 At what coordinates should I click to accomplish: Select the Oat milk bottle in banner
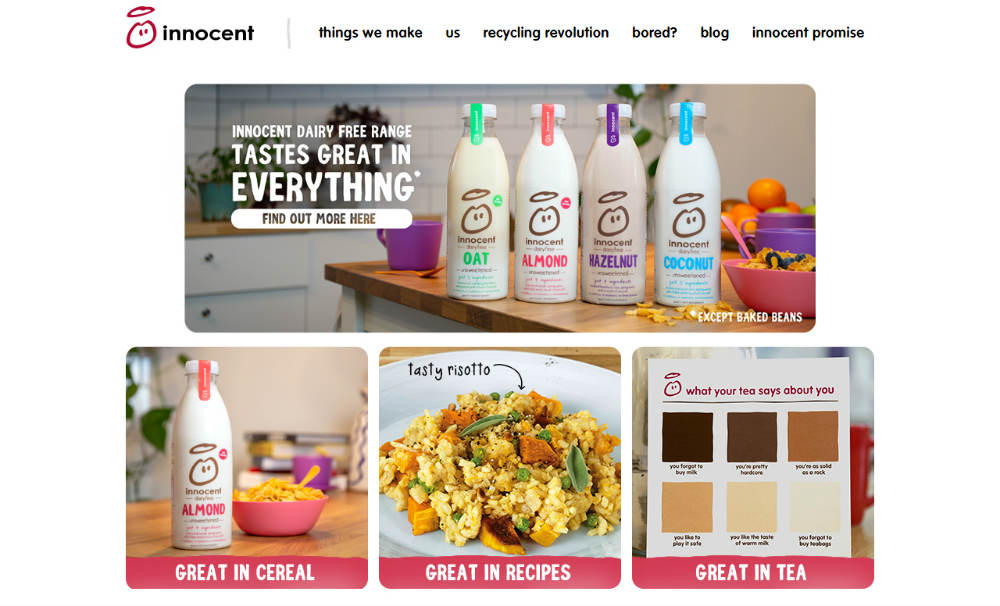(478, 202)
